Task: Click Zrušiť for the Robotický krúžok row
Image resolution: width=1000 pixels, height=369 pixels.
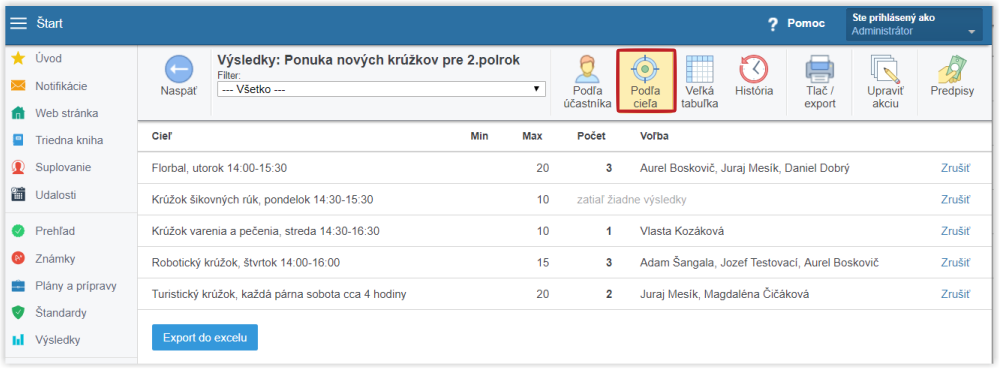Action: [x=955, y=263]
